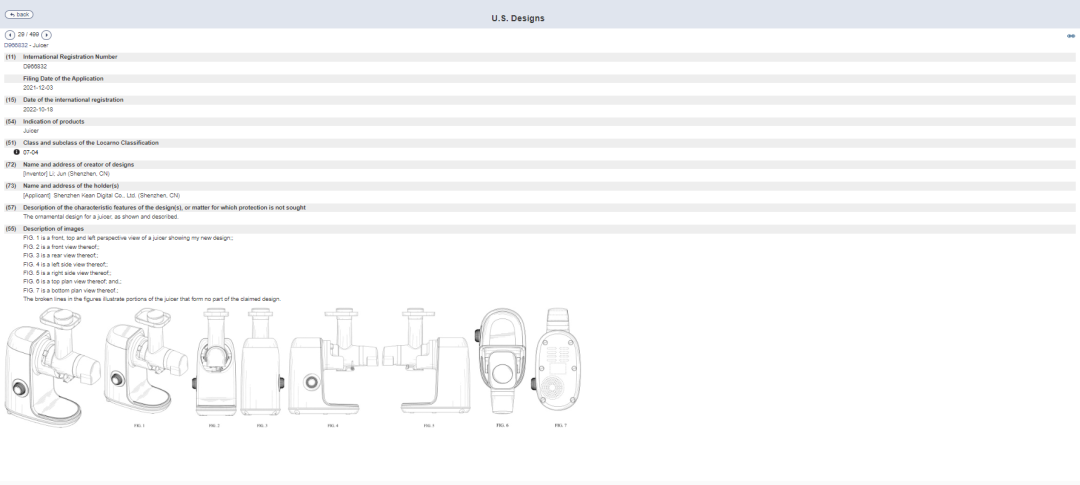Open the D966832 - Juicer link

click(26, 45)
